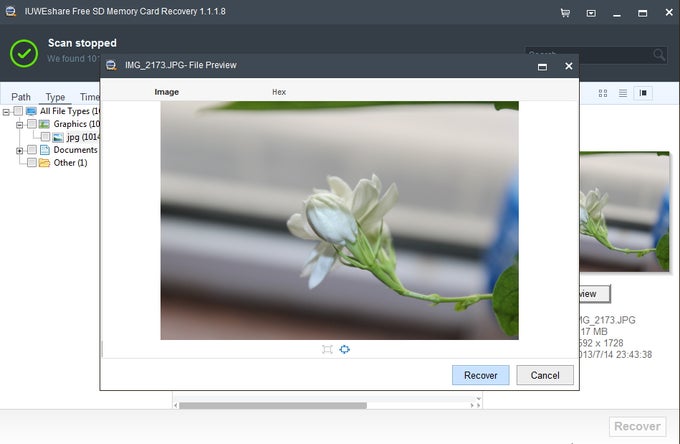The height and width of the screenshot is (444, 680).
Task: Collapse the Graphics tree node
Action: click(x=20, y=125)
